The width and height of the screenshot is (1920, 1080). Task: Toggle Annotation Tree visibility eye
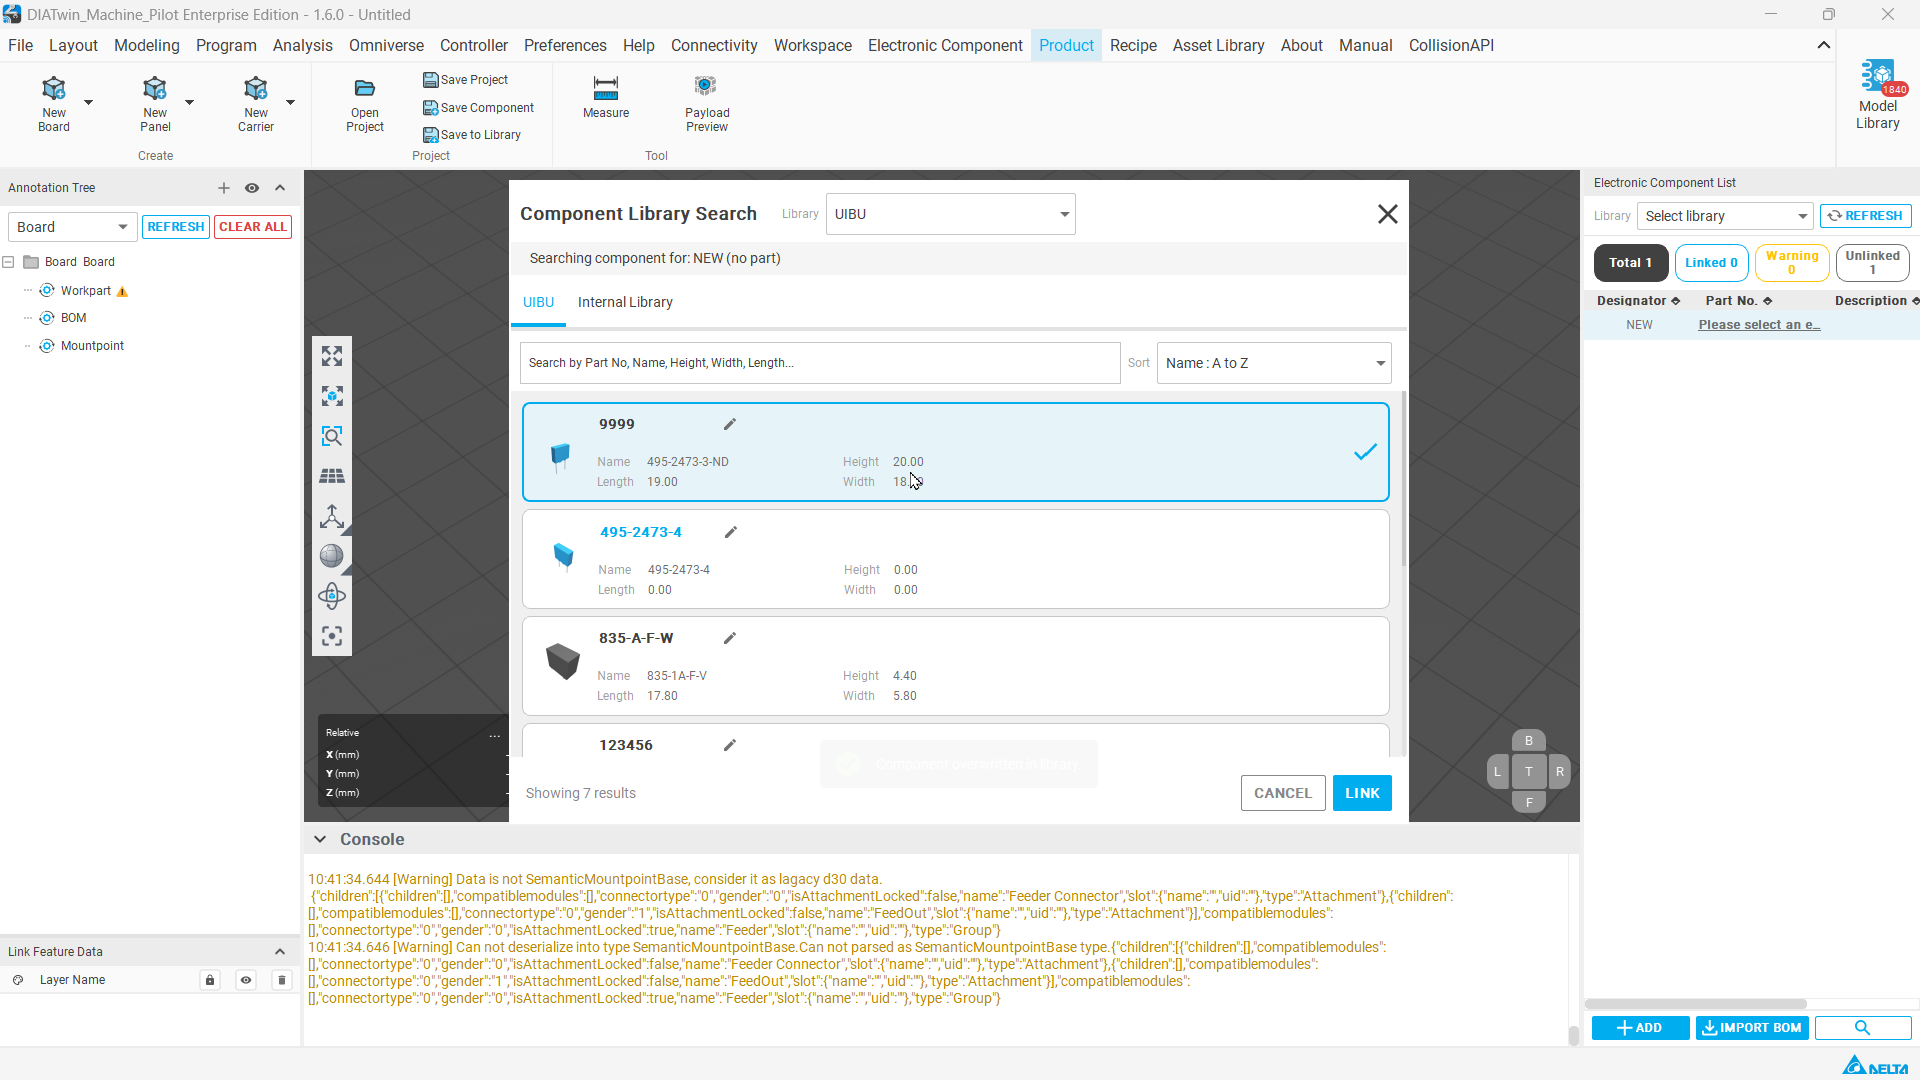[x=252, y=188]
